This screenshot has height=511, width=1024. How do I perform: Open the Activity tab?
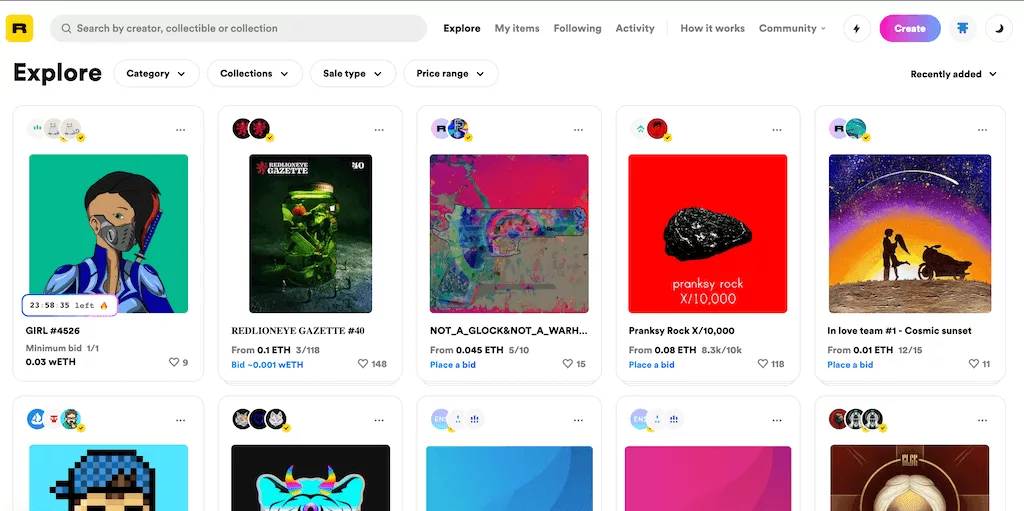coord(635,28)
